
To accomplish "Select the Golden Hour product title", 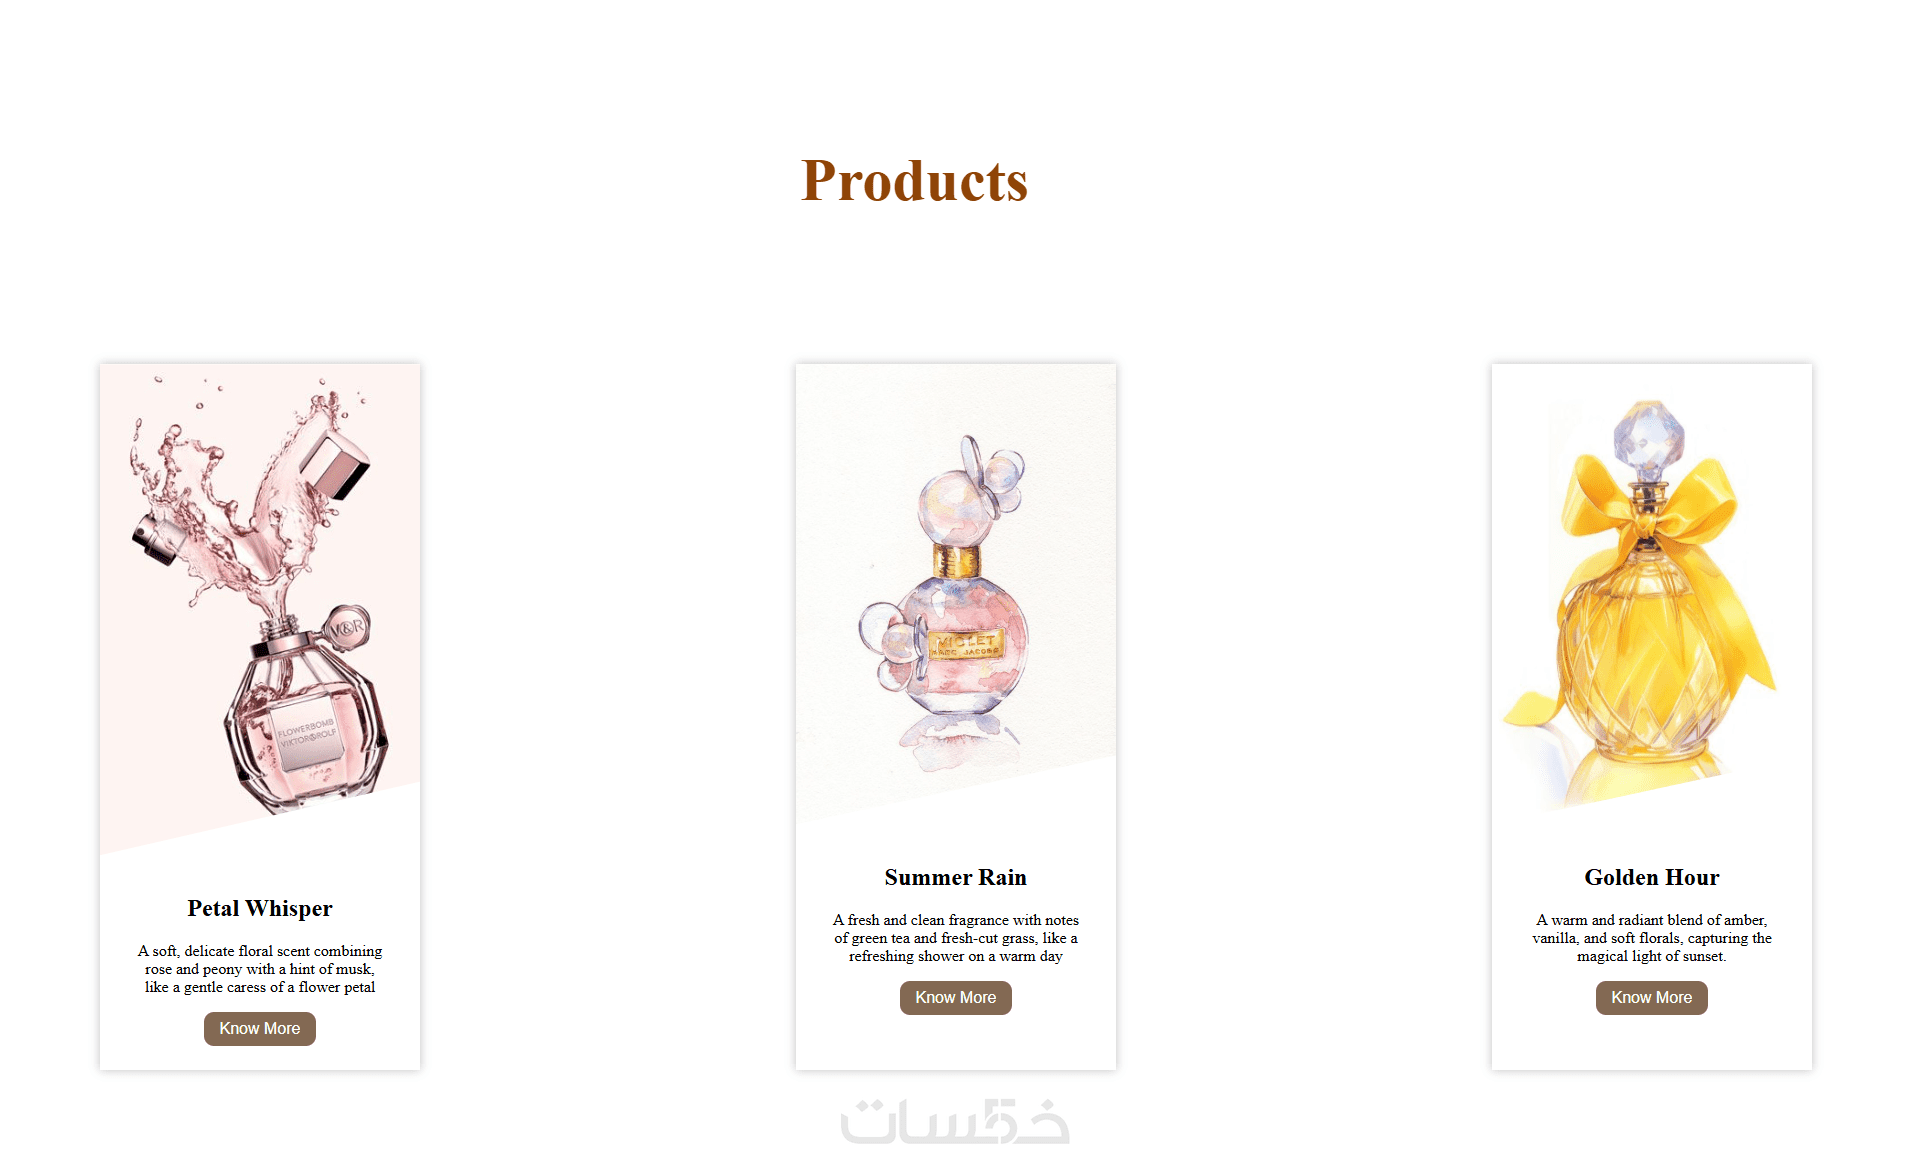I will coord(1652,877).
